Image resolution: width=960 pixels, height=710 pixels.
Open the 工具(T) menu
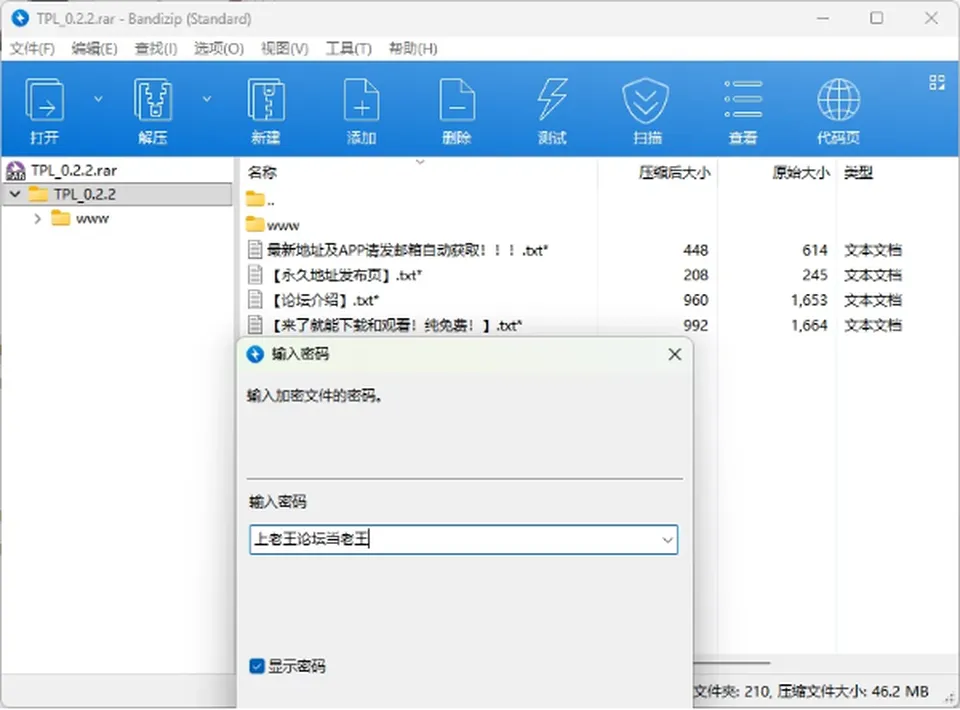pos(348,48)
